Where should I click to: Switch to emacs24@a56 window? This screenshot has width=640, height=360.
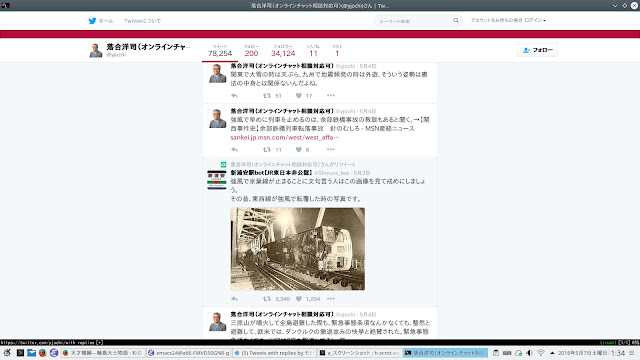[189, 353]
